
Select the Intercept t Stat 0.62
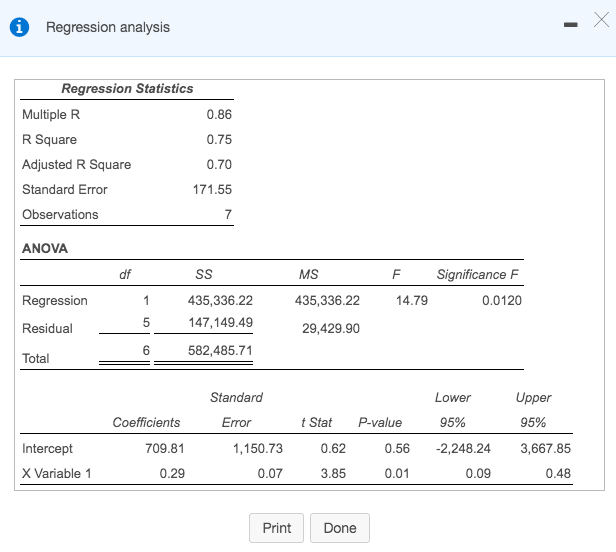(x=333, y=448)
